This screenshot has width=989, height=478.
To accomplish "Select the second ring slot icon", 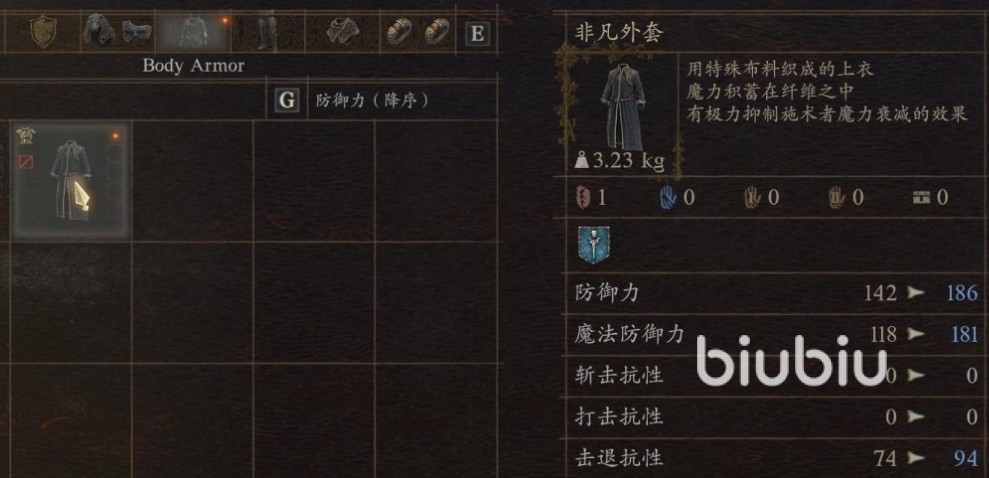I will tap(436, 31).
